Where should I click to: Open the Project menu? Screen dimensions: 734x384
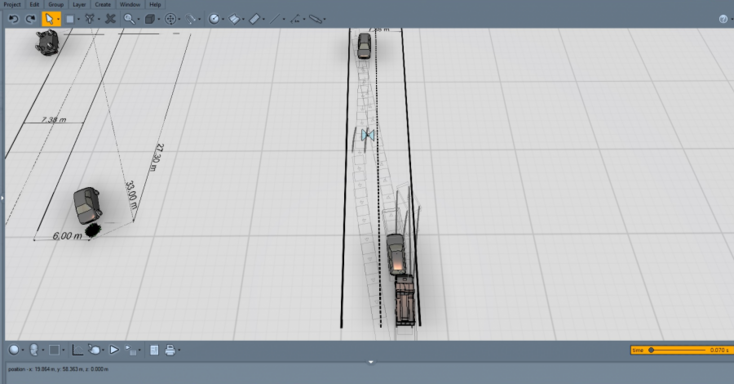tap(12, 4)
